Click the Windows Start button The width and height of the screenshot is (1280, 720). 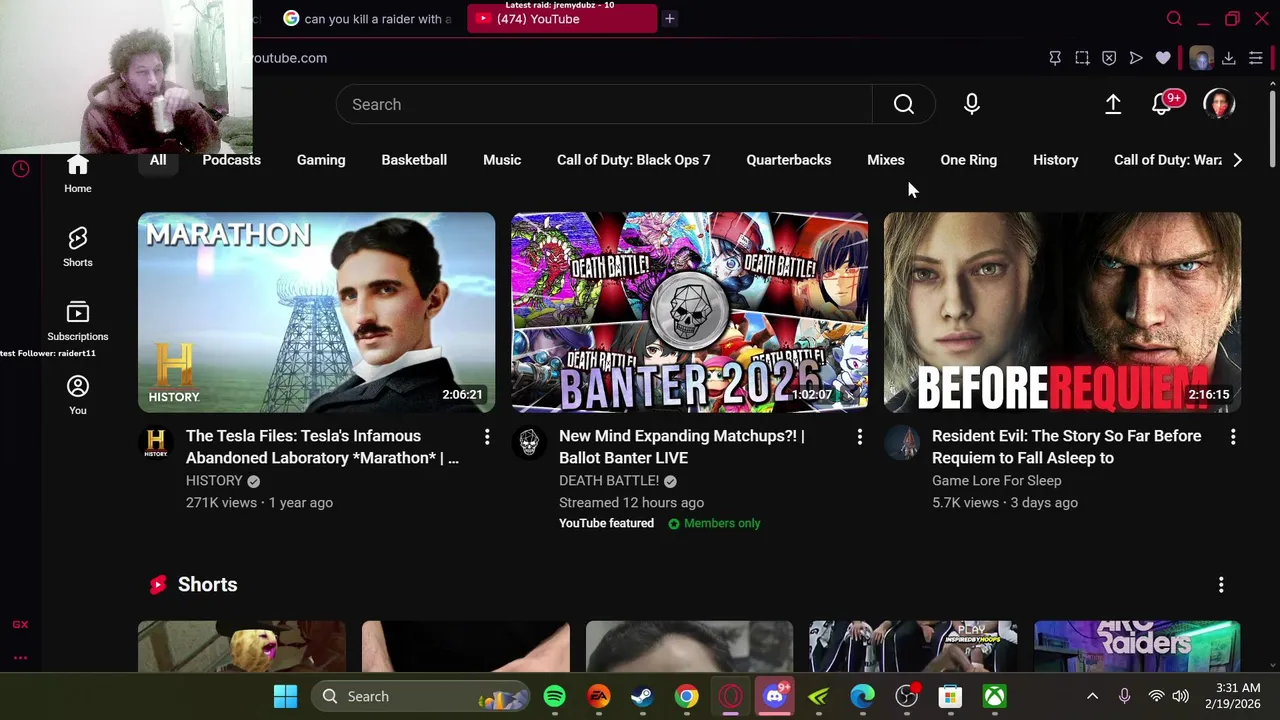pos(285,696)
